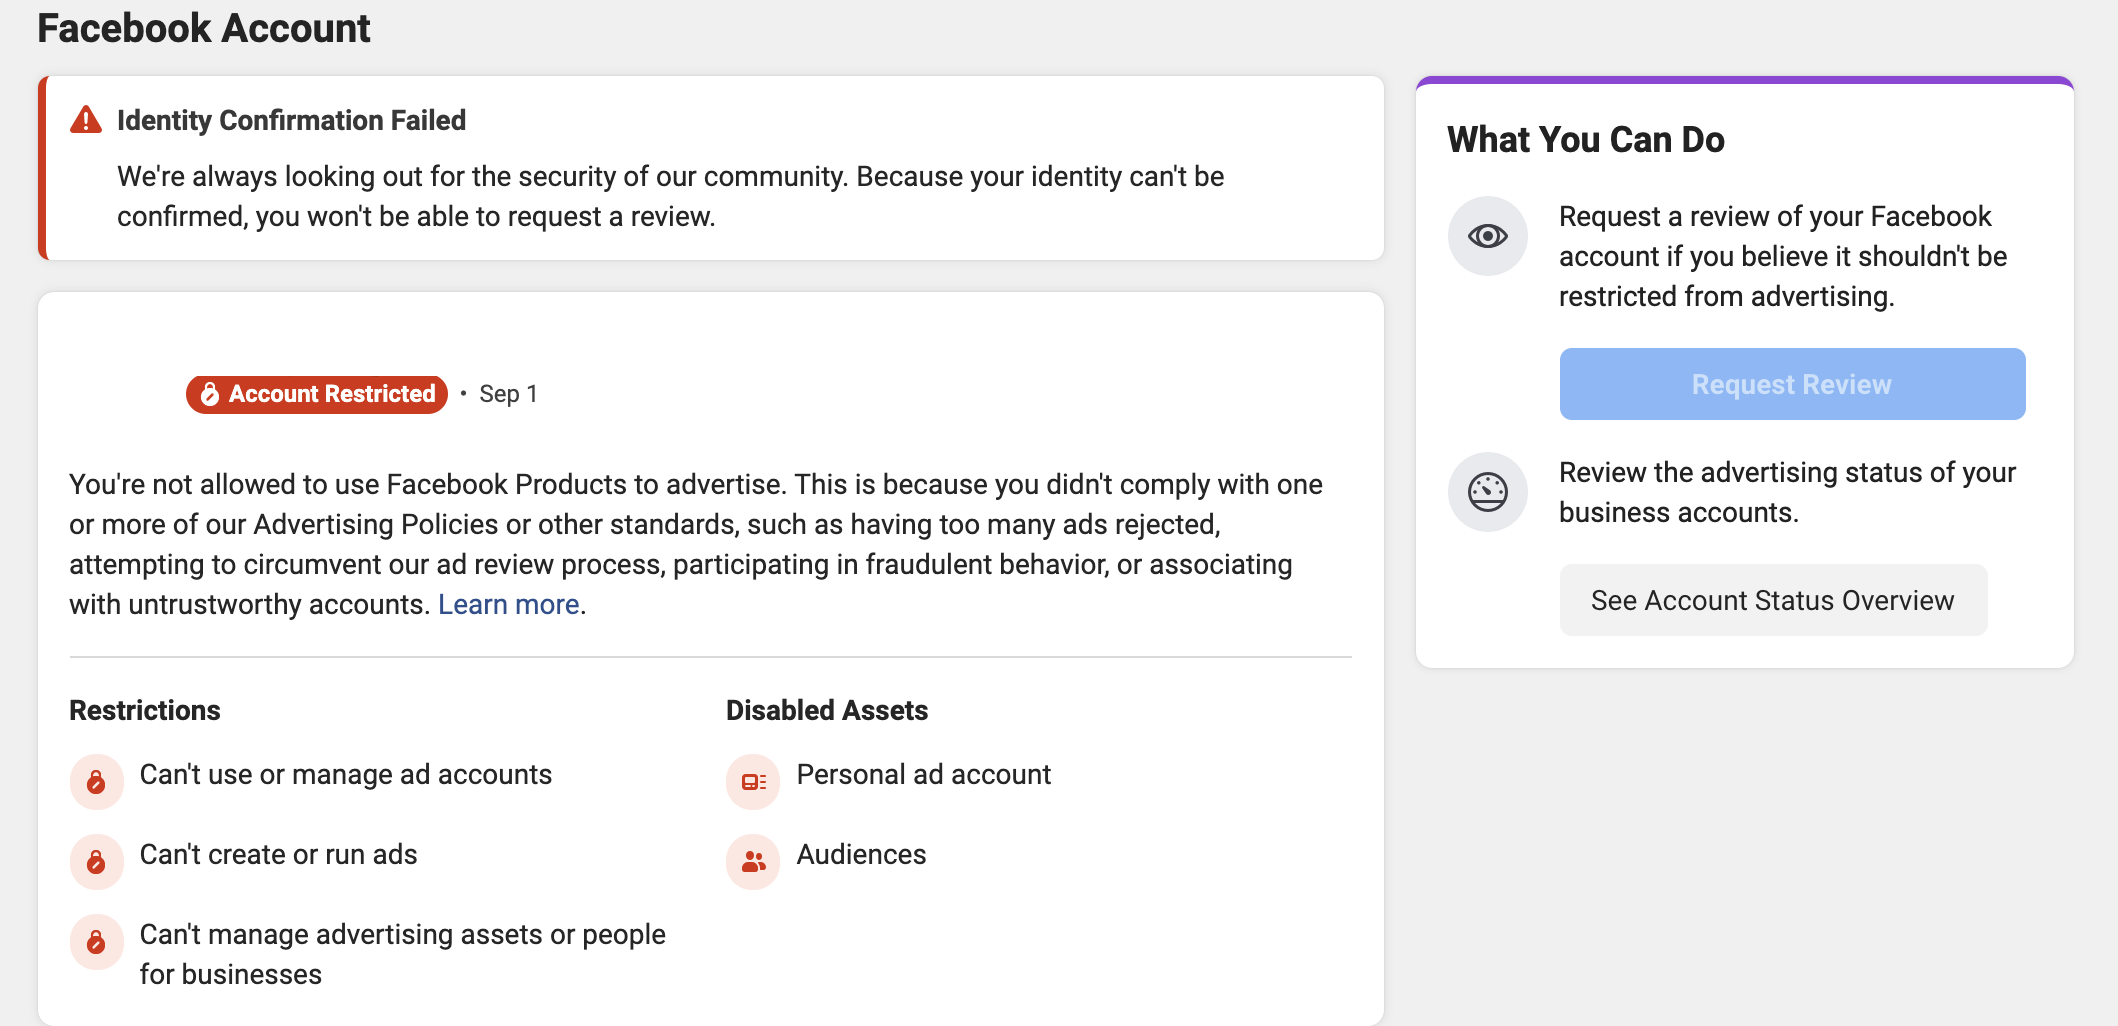Screen dimensions: 2118x1026
Task: Select Can't create or run ads text
Action: pyautogui.click(x=279, y=854)
